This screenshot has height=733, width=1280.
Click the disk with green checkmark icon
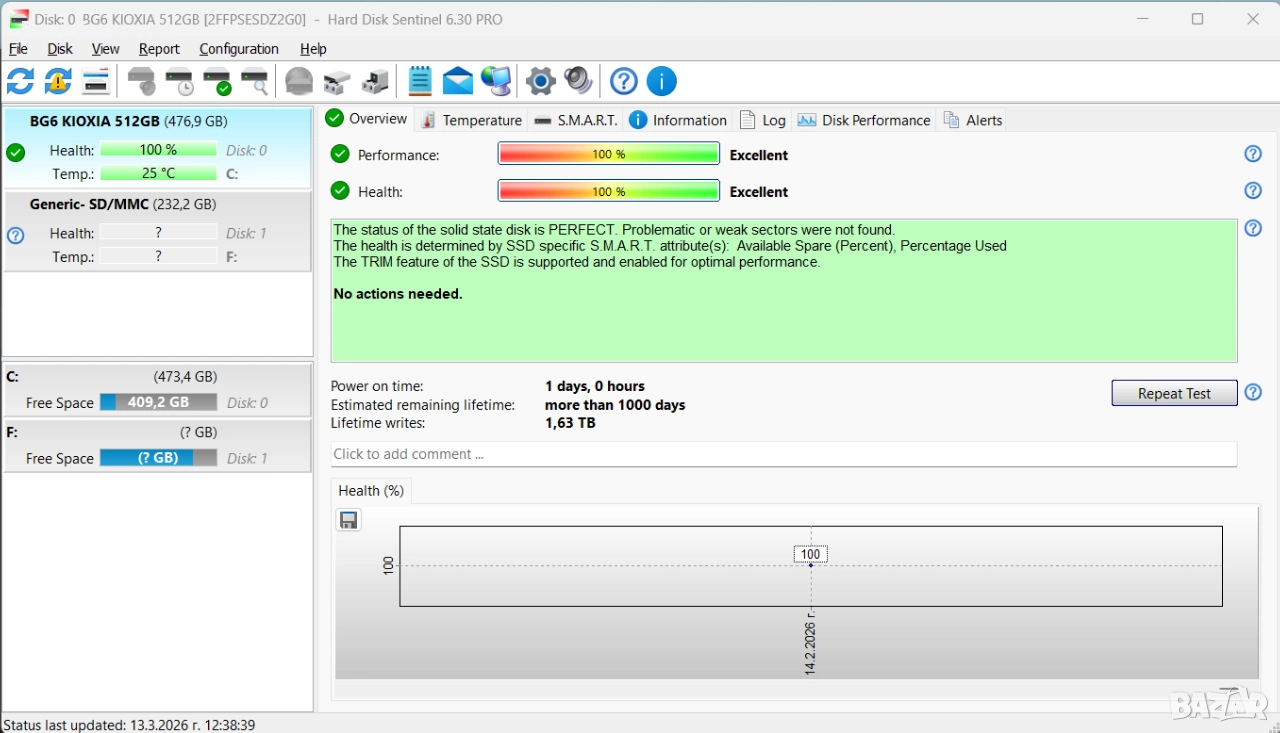218,81
